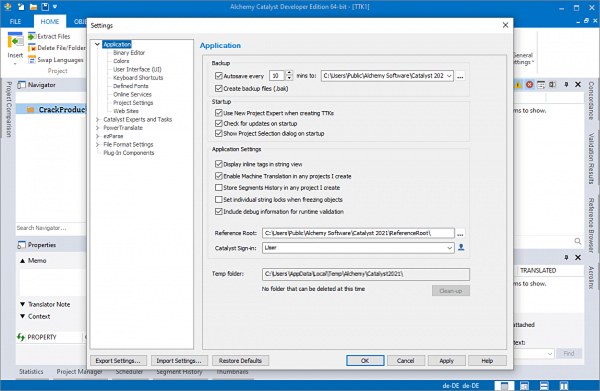The width and height of the screenshot is (600, 391).
Task: Click the warning filter icon in results panel
Action: tap(518, 85)
